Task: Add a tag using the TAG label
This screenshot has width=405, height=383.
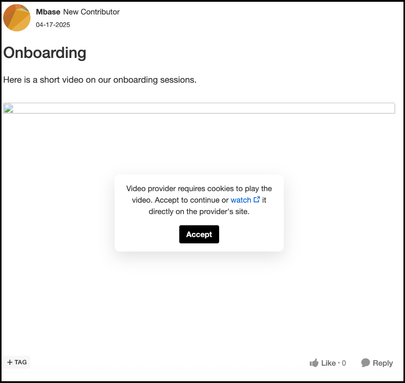Action: coord(21,362)
